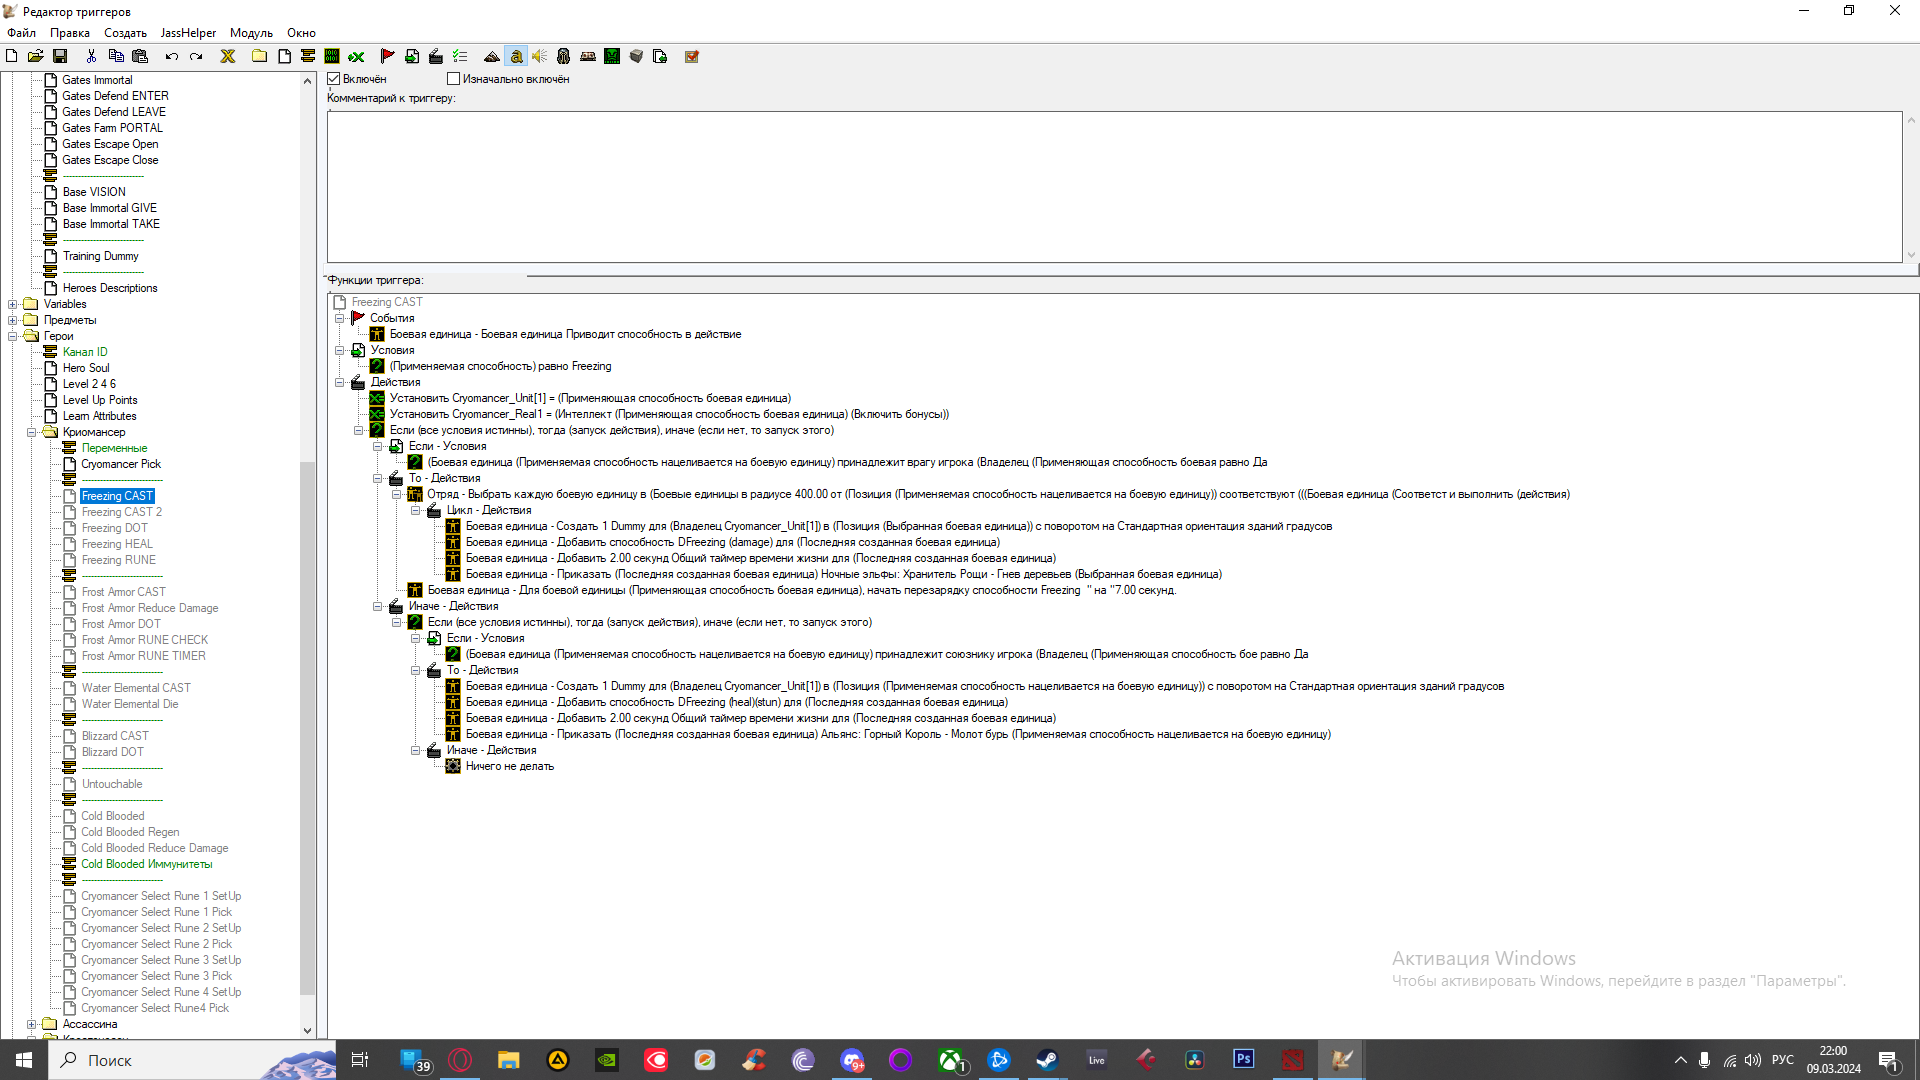Toggle the Включён checkbox
Viewport: 1920px width, 1080px height.
[335, 79]
